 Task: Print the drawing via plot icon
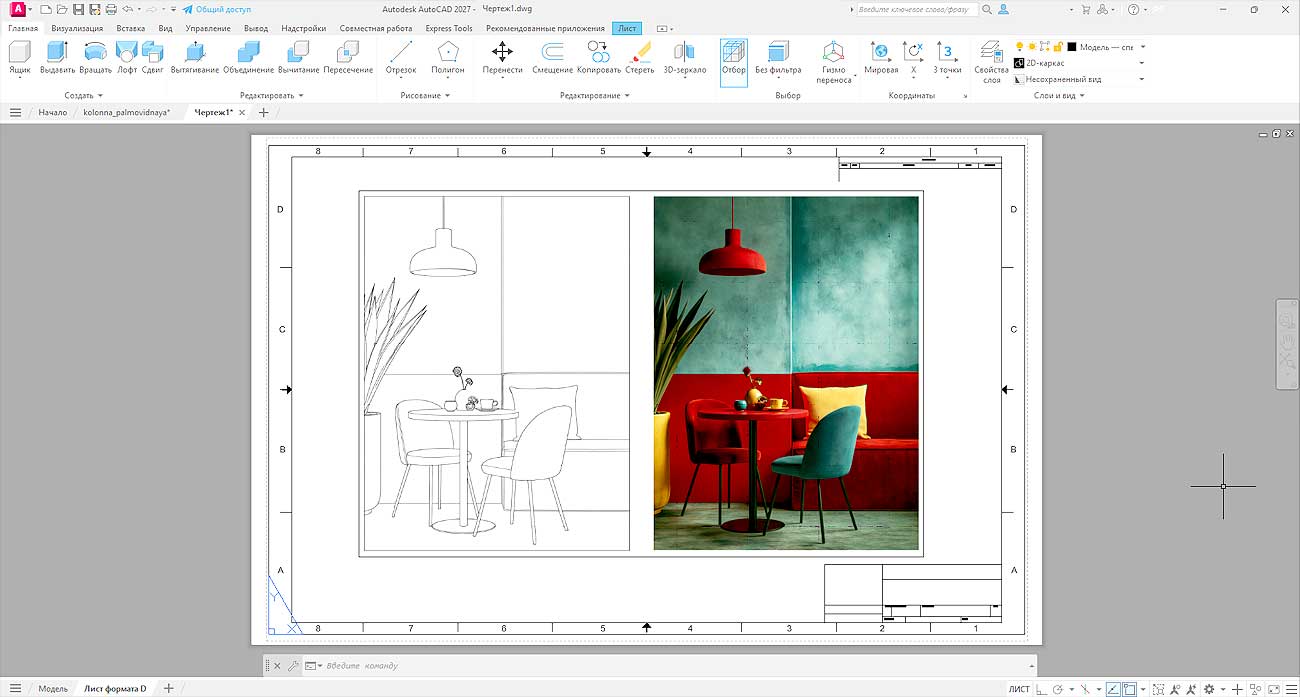pos(111,9)
